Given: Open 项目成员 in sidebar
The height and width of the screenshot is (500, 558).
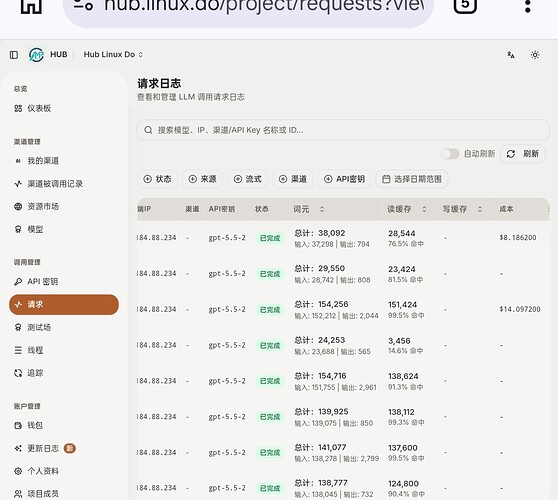Looking at the screenshot, I should pyautogui.click(x=64, y=494).
